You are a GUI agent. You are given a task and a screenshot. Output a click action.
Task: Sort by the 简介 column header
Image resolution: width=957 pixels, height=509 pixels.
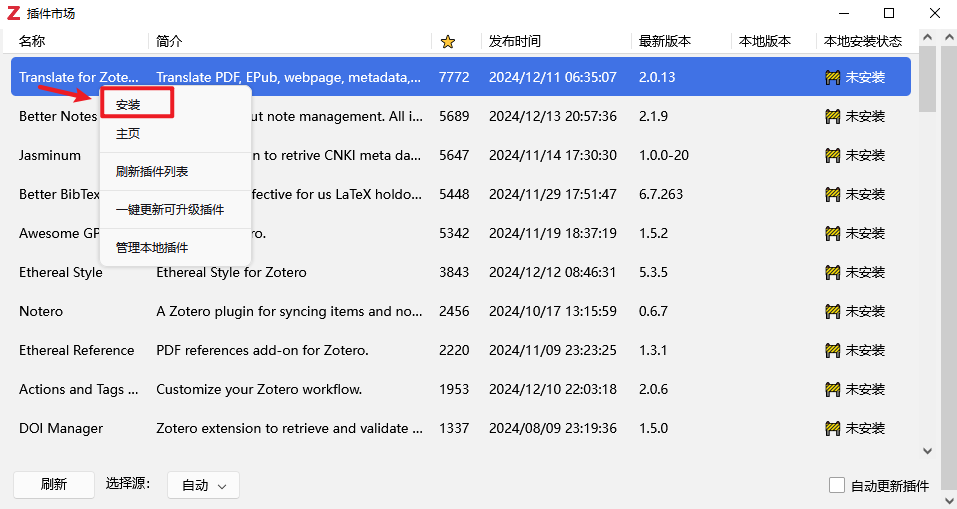[169, 41]
